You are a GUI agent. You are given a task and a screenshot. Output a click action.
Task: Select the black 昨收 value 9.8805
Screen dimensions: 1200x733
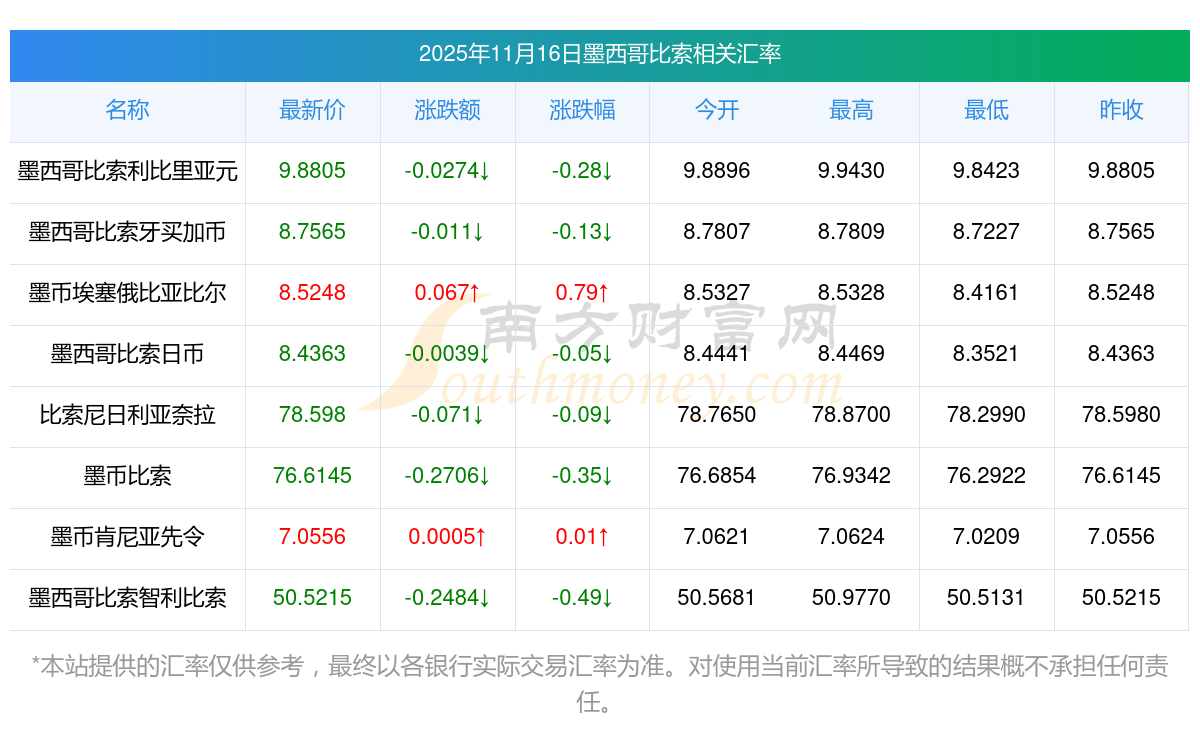pos(1121,171)
